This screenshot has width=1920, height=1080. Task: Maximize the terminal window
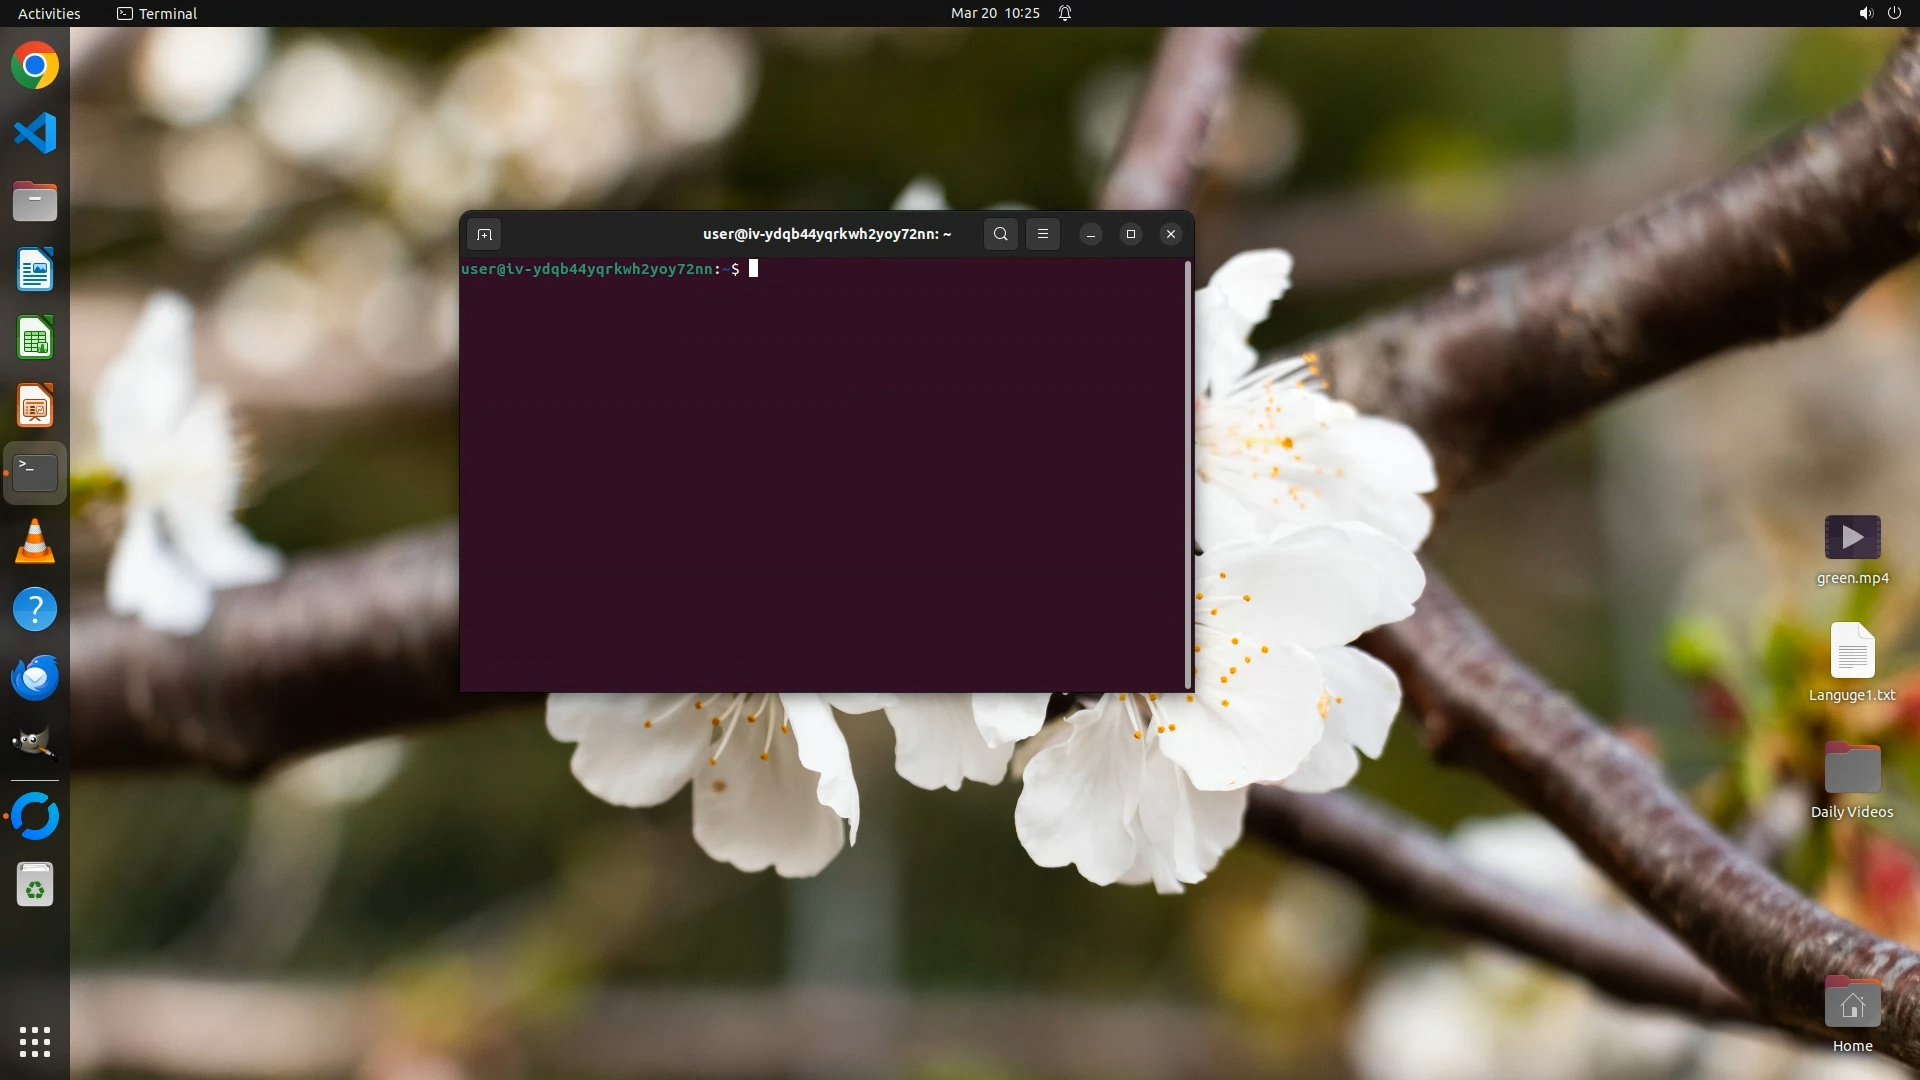tap(1131, 234)
